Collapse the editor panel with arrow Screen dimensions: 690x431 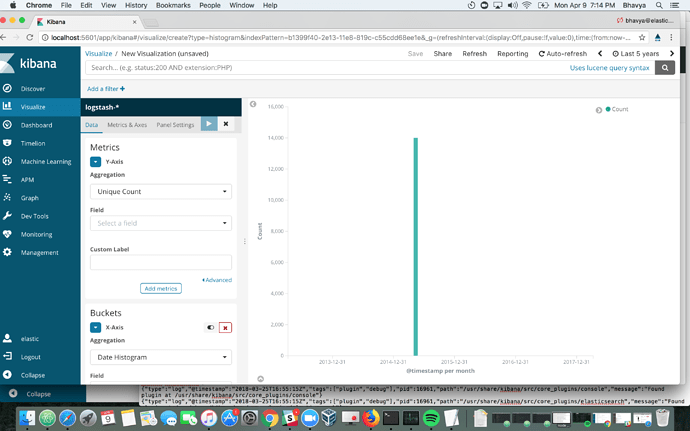(x=253, y=104)
